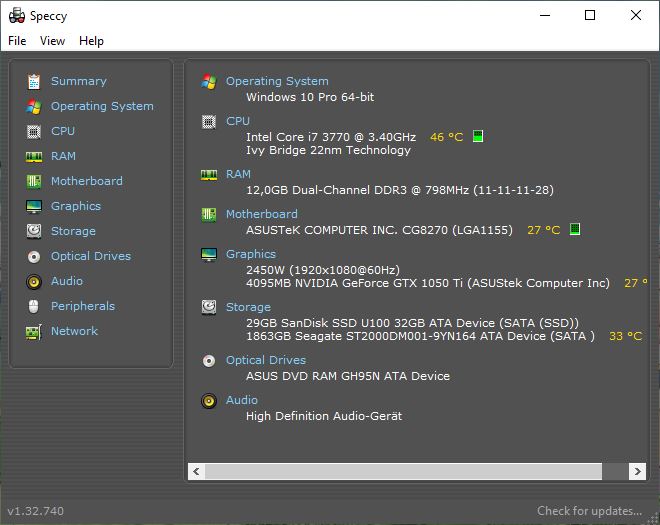Image resolution: width=660 pixels, height=525 pixels.
Task: Click the Peripherals mouse icon in sidebar
Action: 34,306
